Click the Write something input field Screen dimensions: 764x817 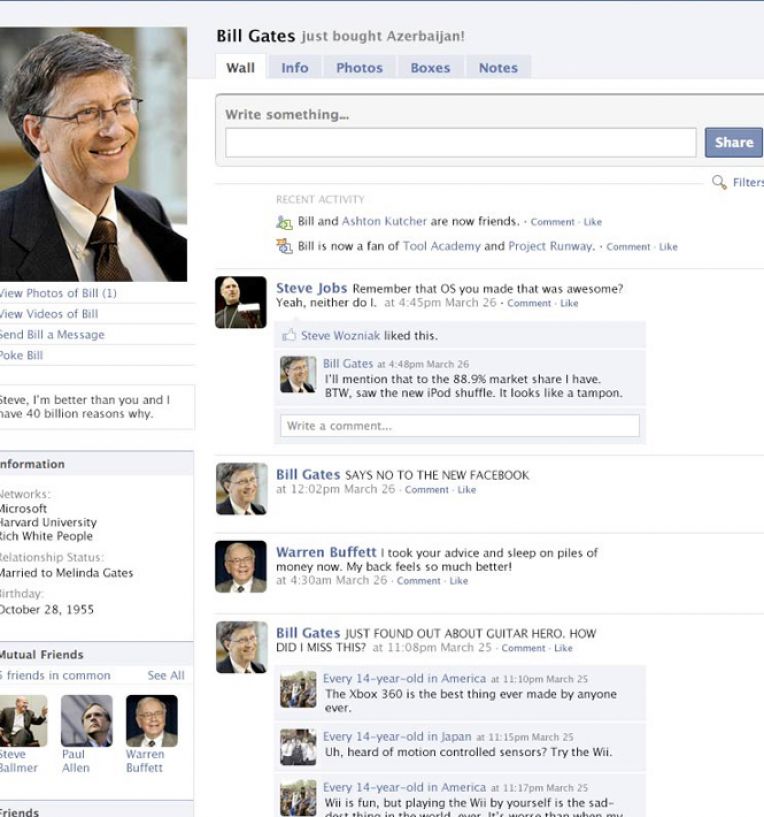(x=461, y=142)
